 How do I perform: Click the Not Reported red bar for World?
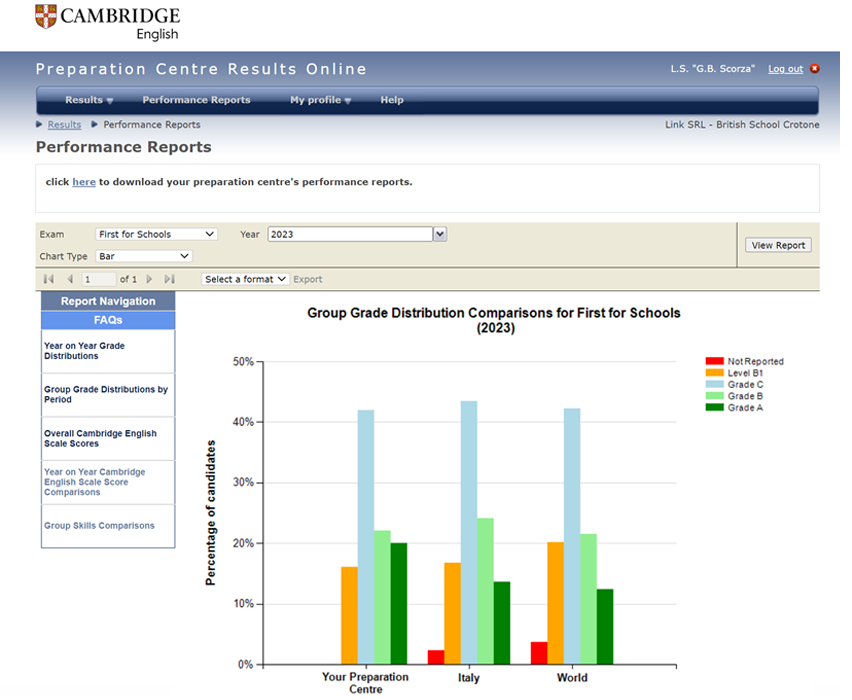click(539, 653)
